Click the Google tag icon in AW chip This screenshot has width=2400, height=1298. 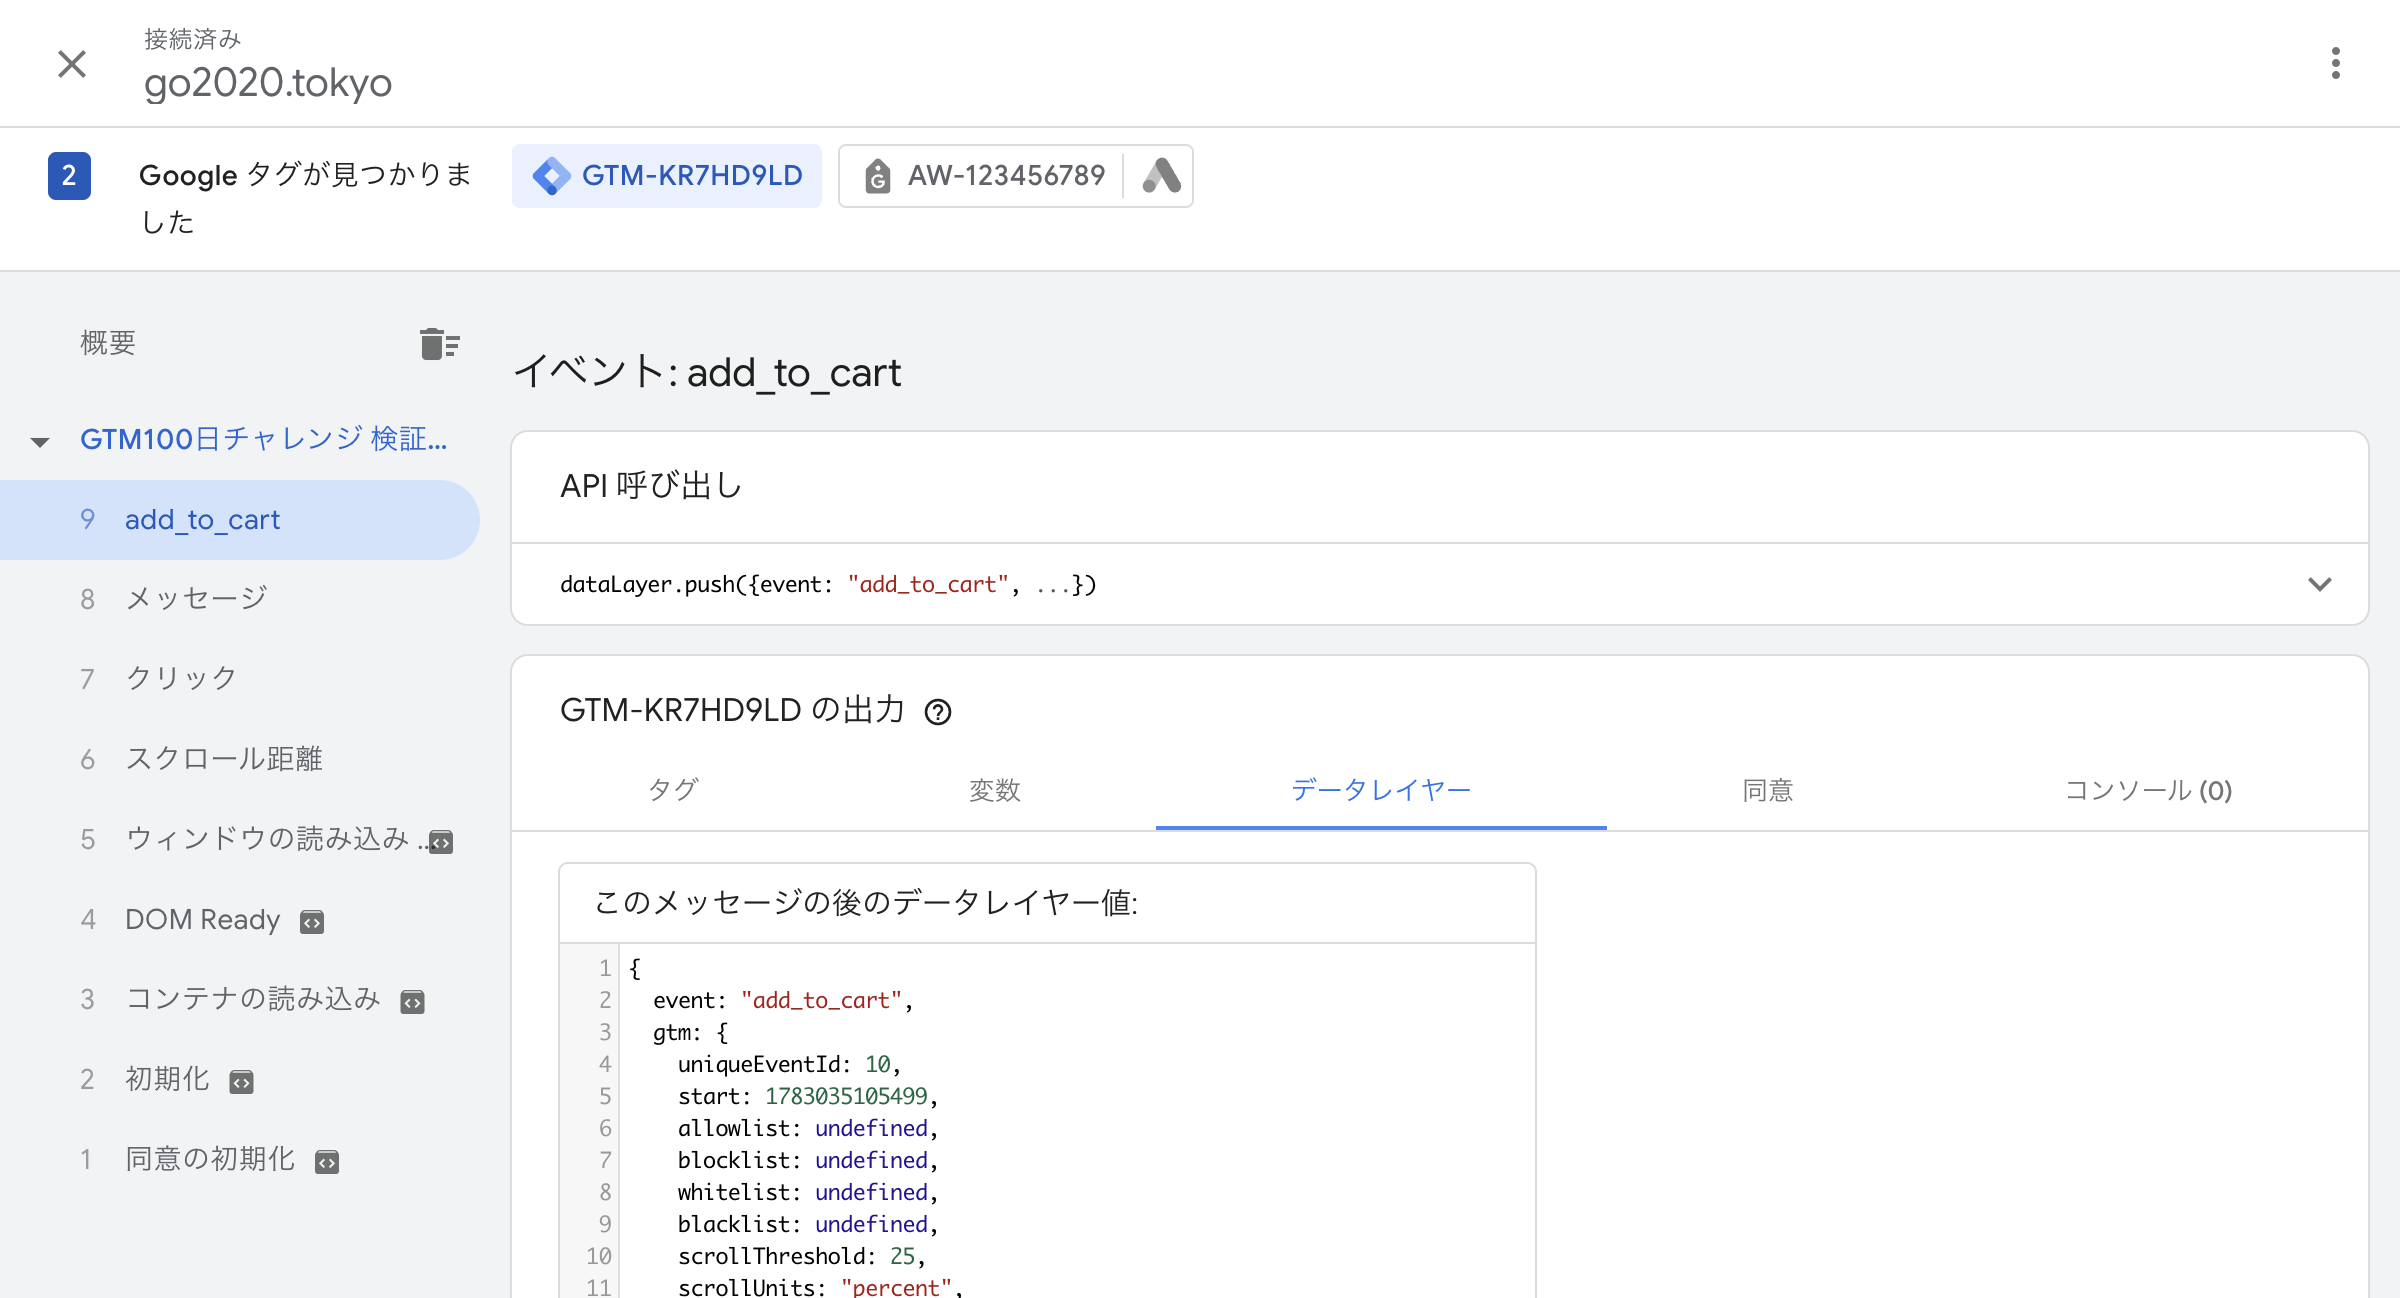877,176
